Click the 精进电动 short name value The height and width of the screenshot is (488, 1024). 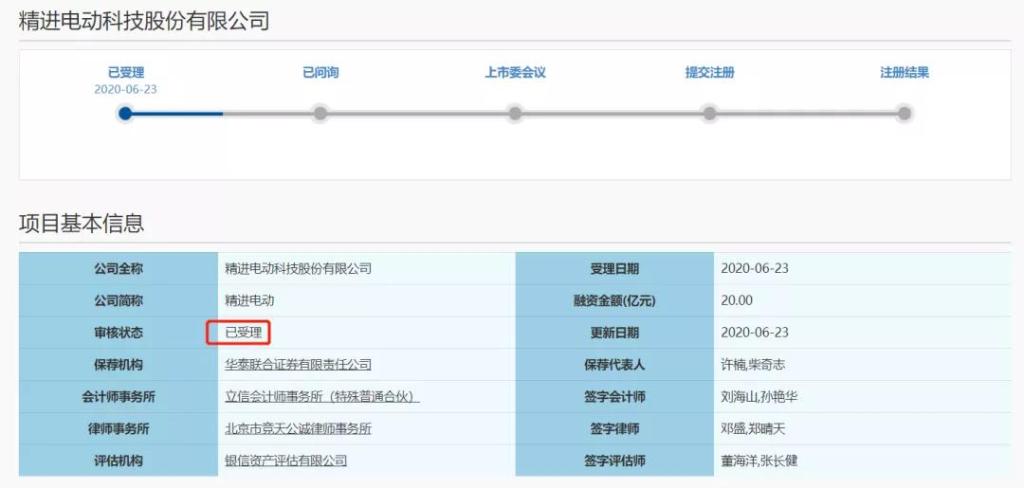[249, 301]
